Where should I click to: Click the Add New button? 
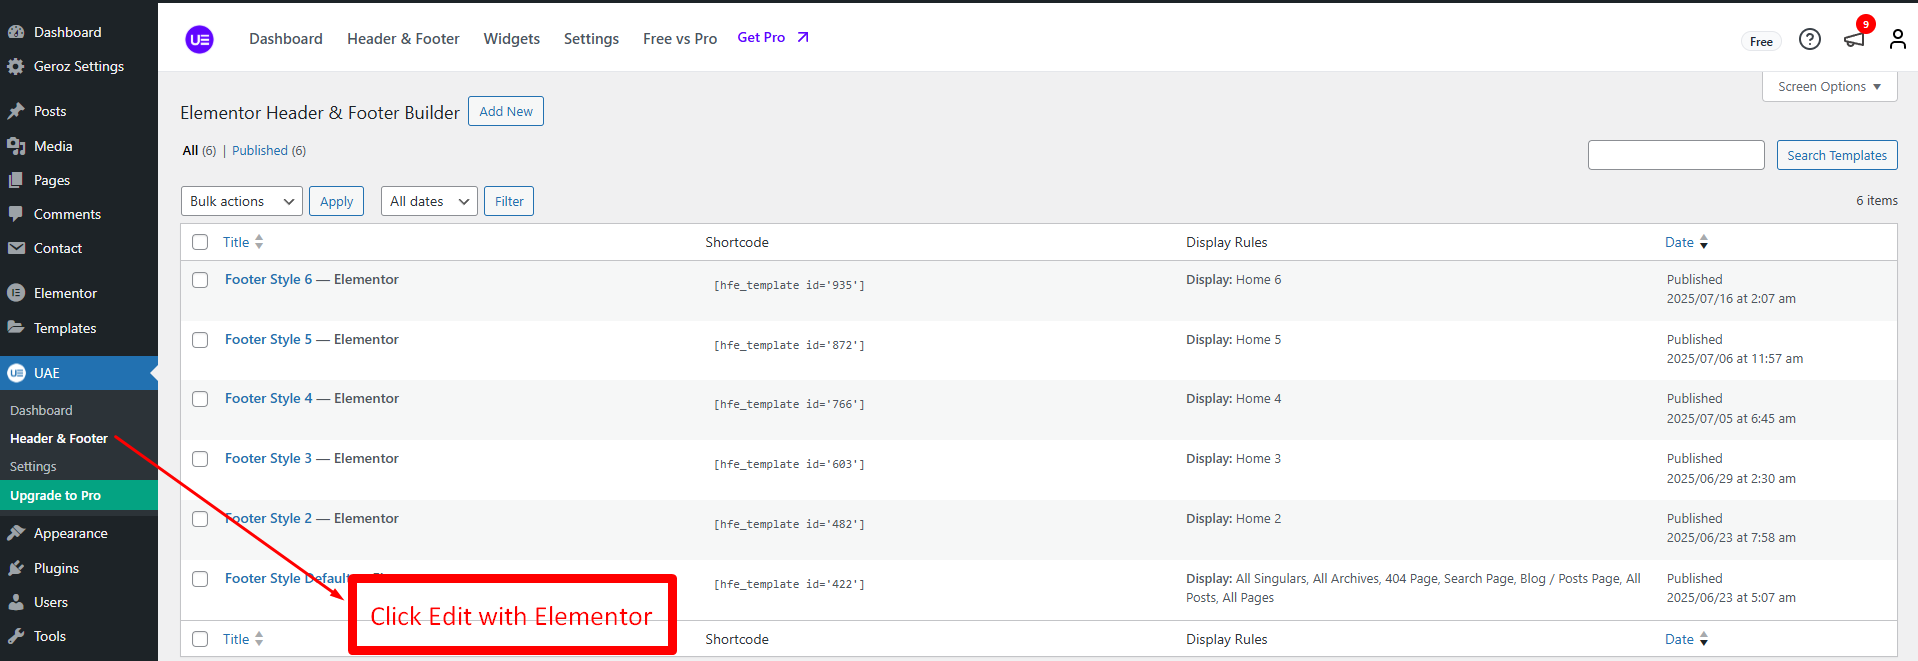pyautogui.click(x=505, y=111)
